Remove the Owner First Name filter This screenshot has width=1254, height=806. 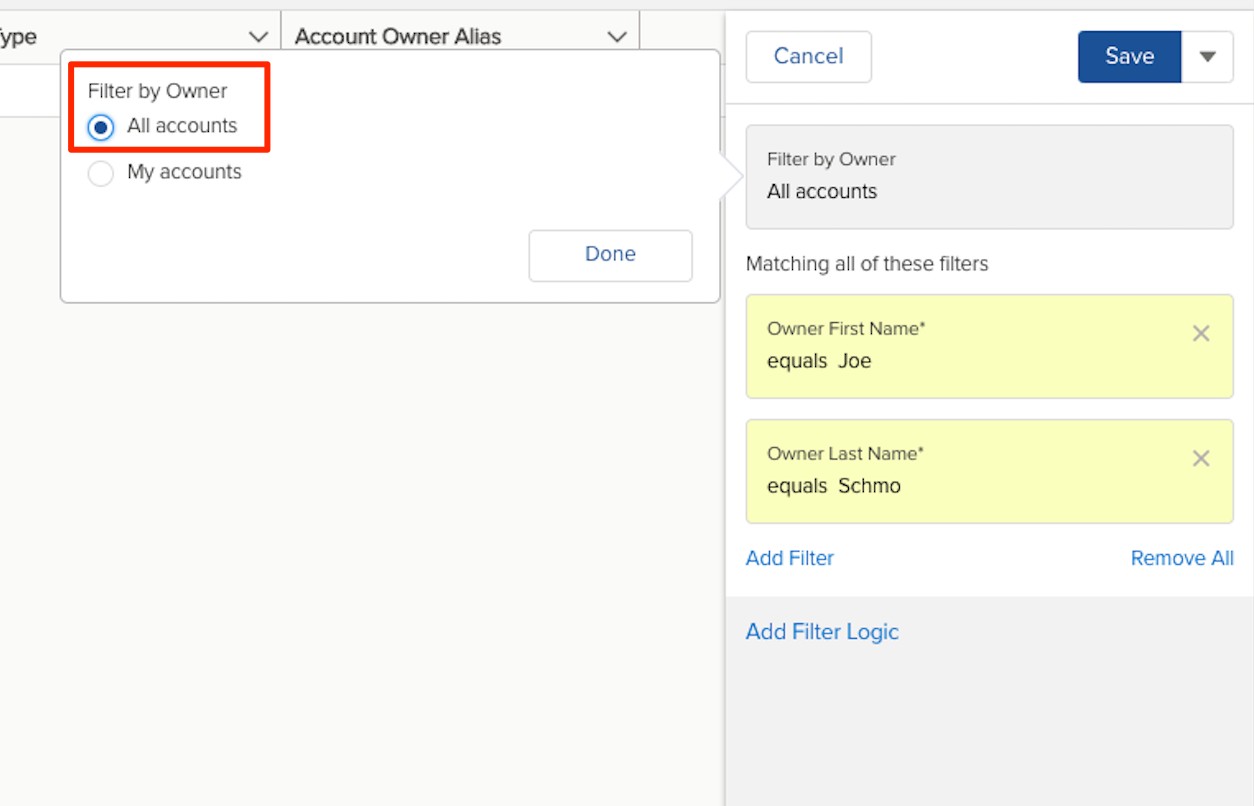(1201, 334)
